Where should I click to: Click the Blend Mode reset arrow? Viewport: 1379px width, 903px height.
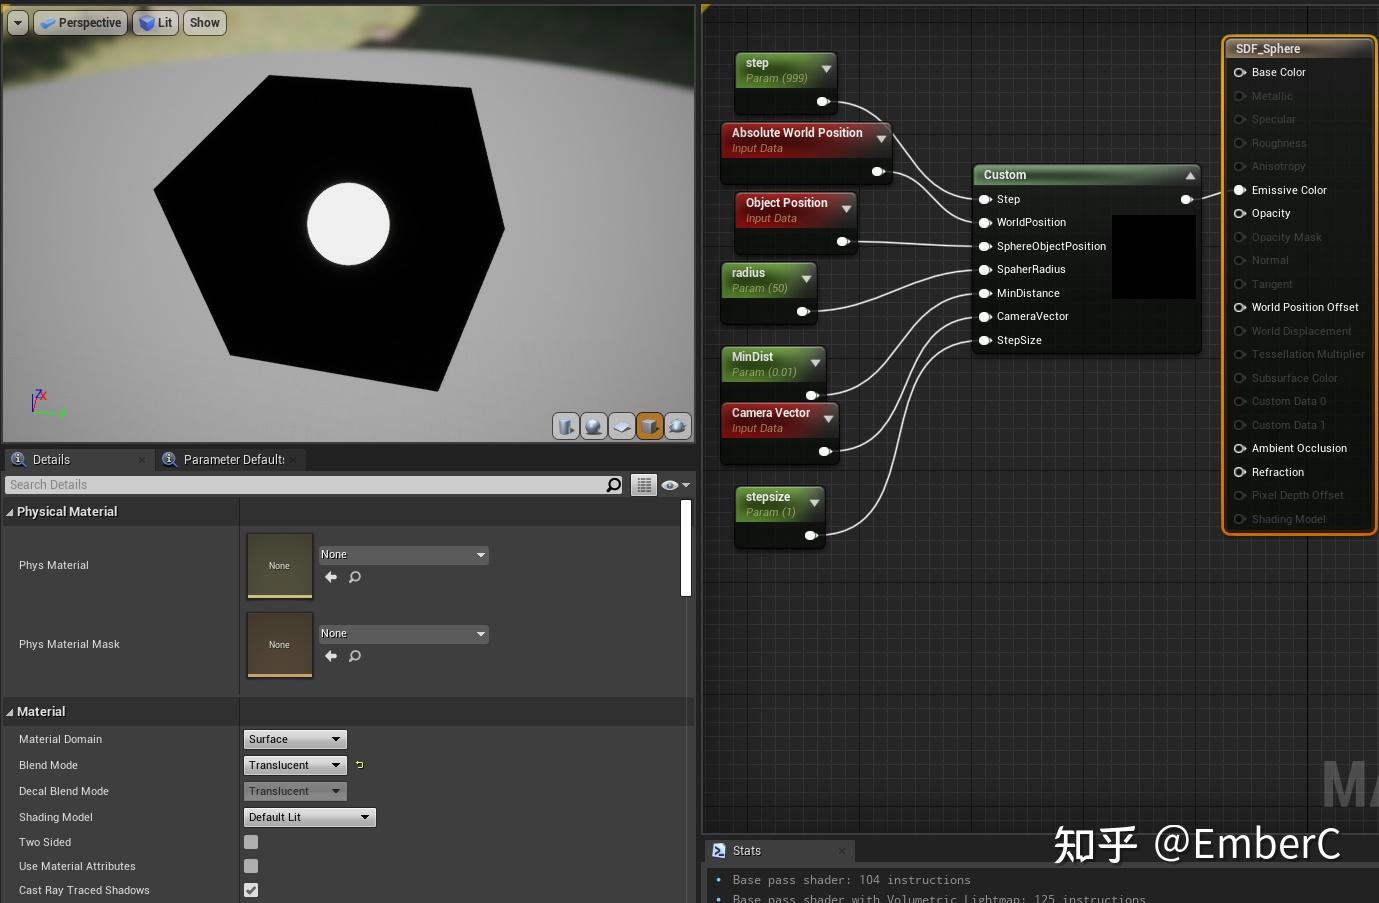click(359, 764)
